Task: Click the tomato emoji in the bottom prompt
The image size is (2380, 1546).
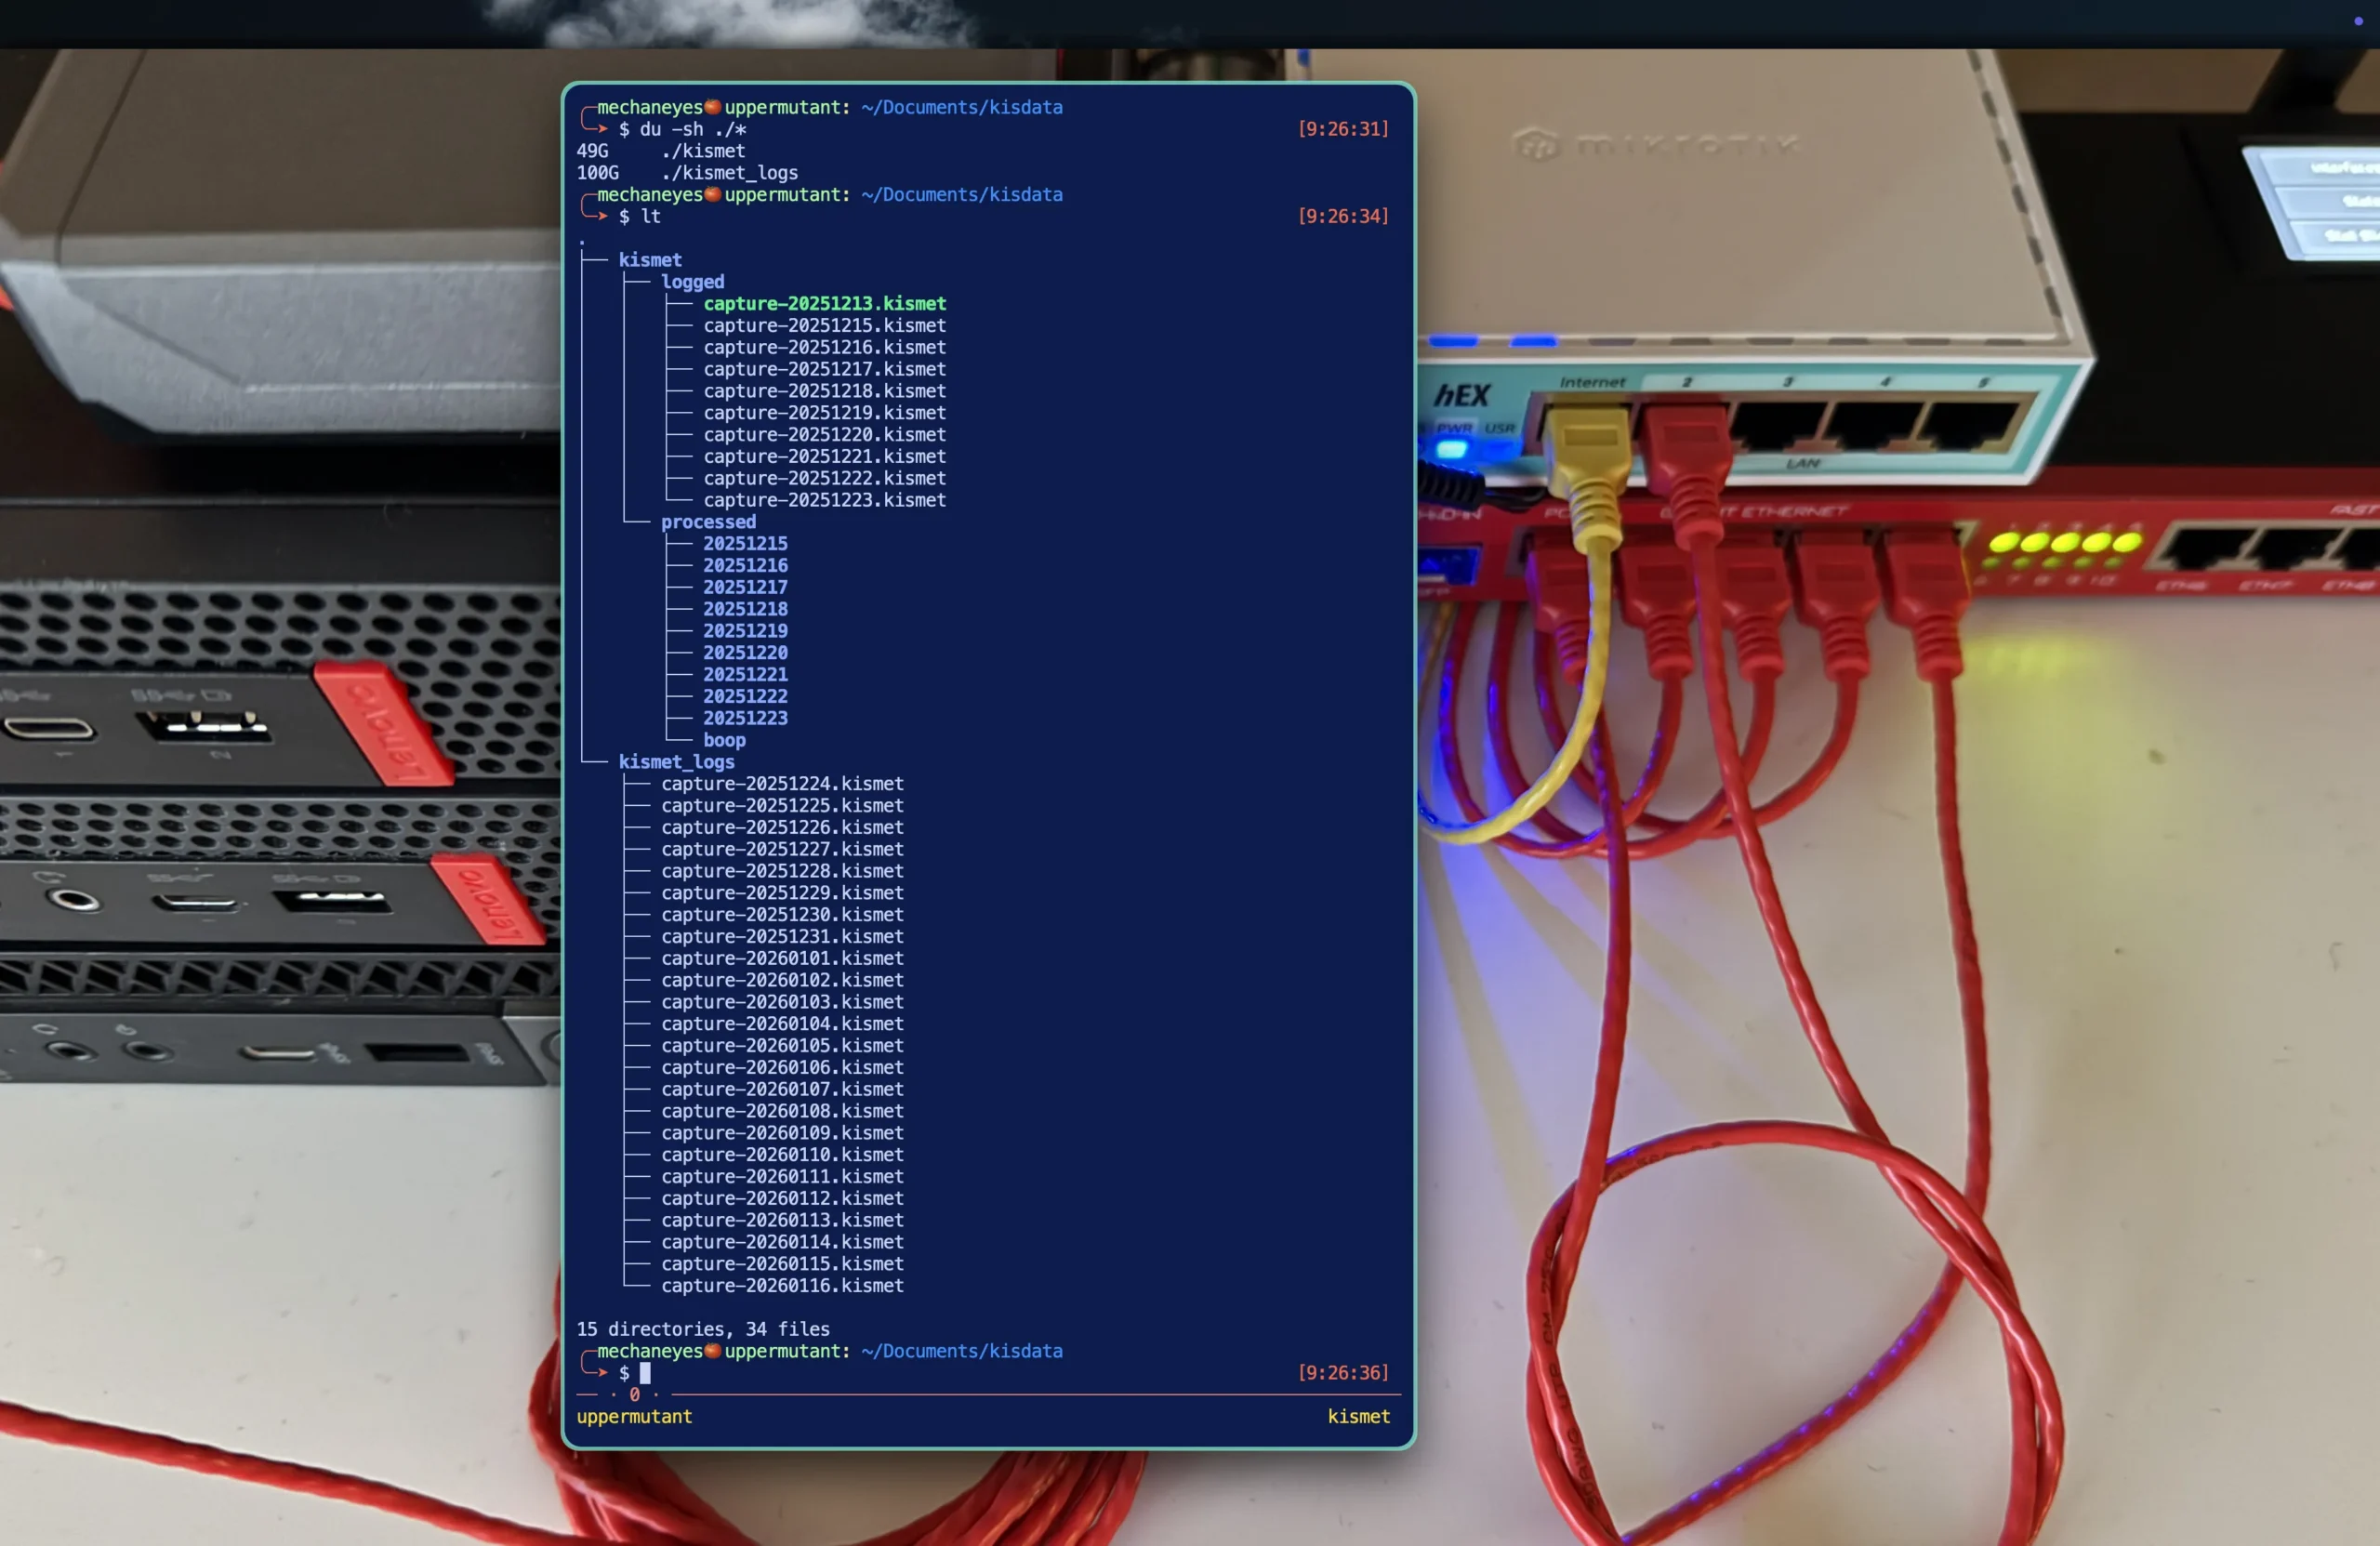Action: click(x=712, y=1350)
